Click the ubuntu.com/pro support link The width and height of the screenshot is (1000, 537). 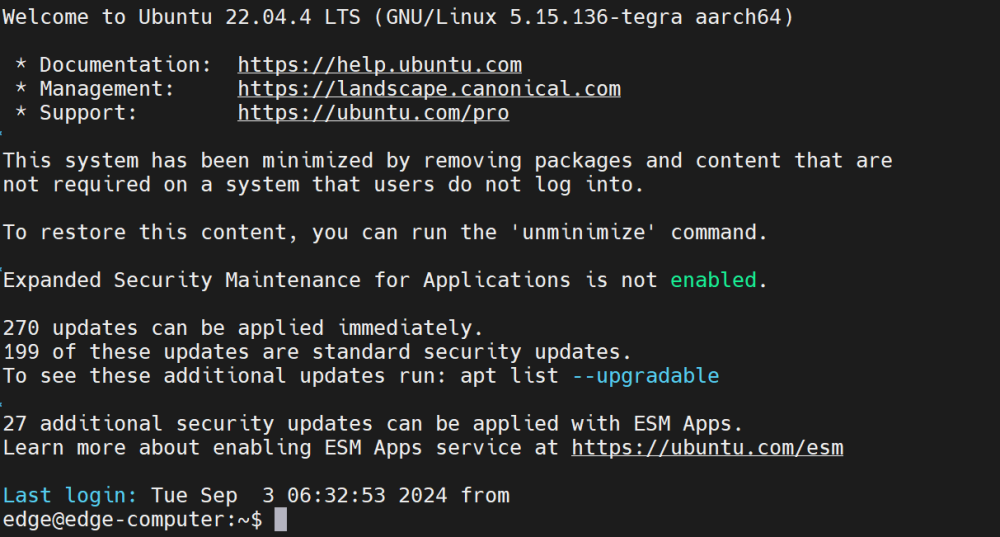tap(373, 113)
